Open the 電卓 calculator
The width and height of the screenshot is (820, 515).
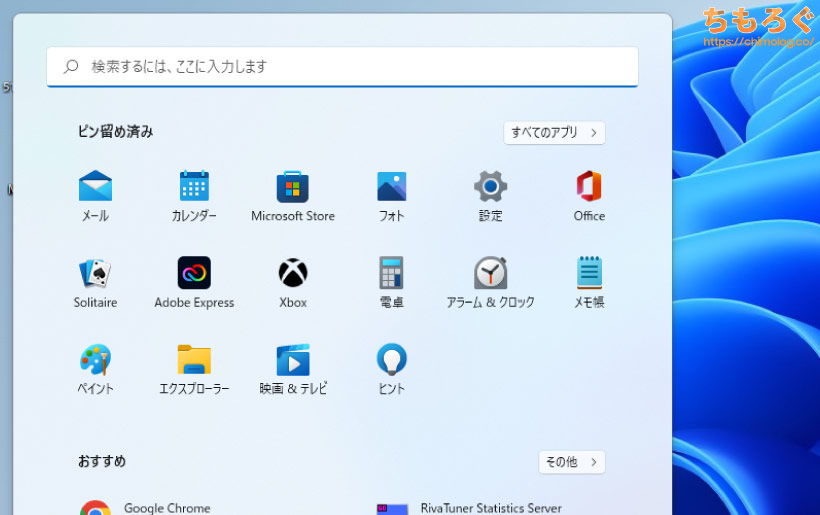(x=392, y=282)
